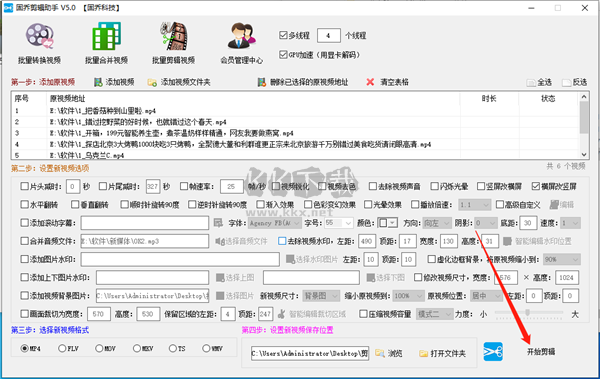Enable 片尾减时 checkbox
The width and height of the screenshot is (600, 379).
[103, 186]
